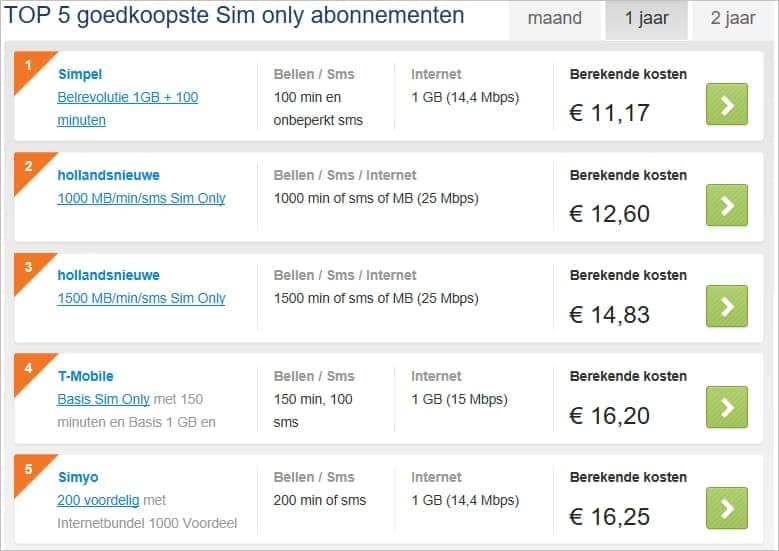This screenshot has width=779, height=551.
Task: Open the green arrow for the €12,60 plan
Action: [727, 205]
